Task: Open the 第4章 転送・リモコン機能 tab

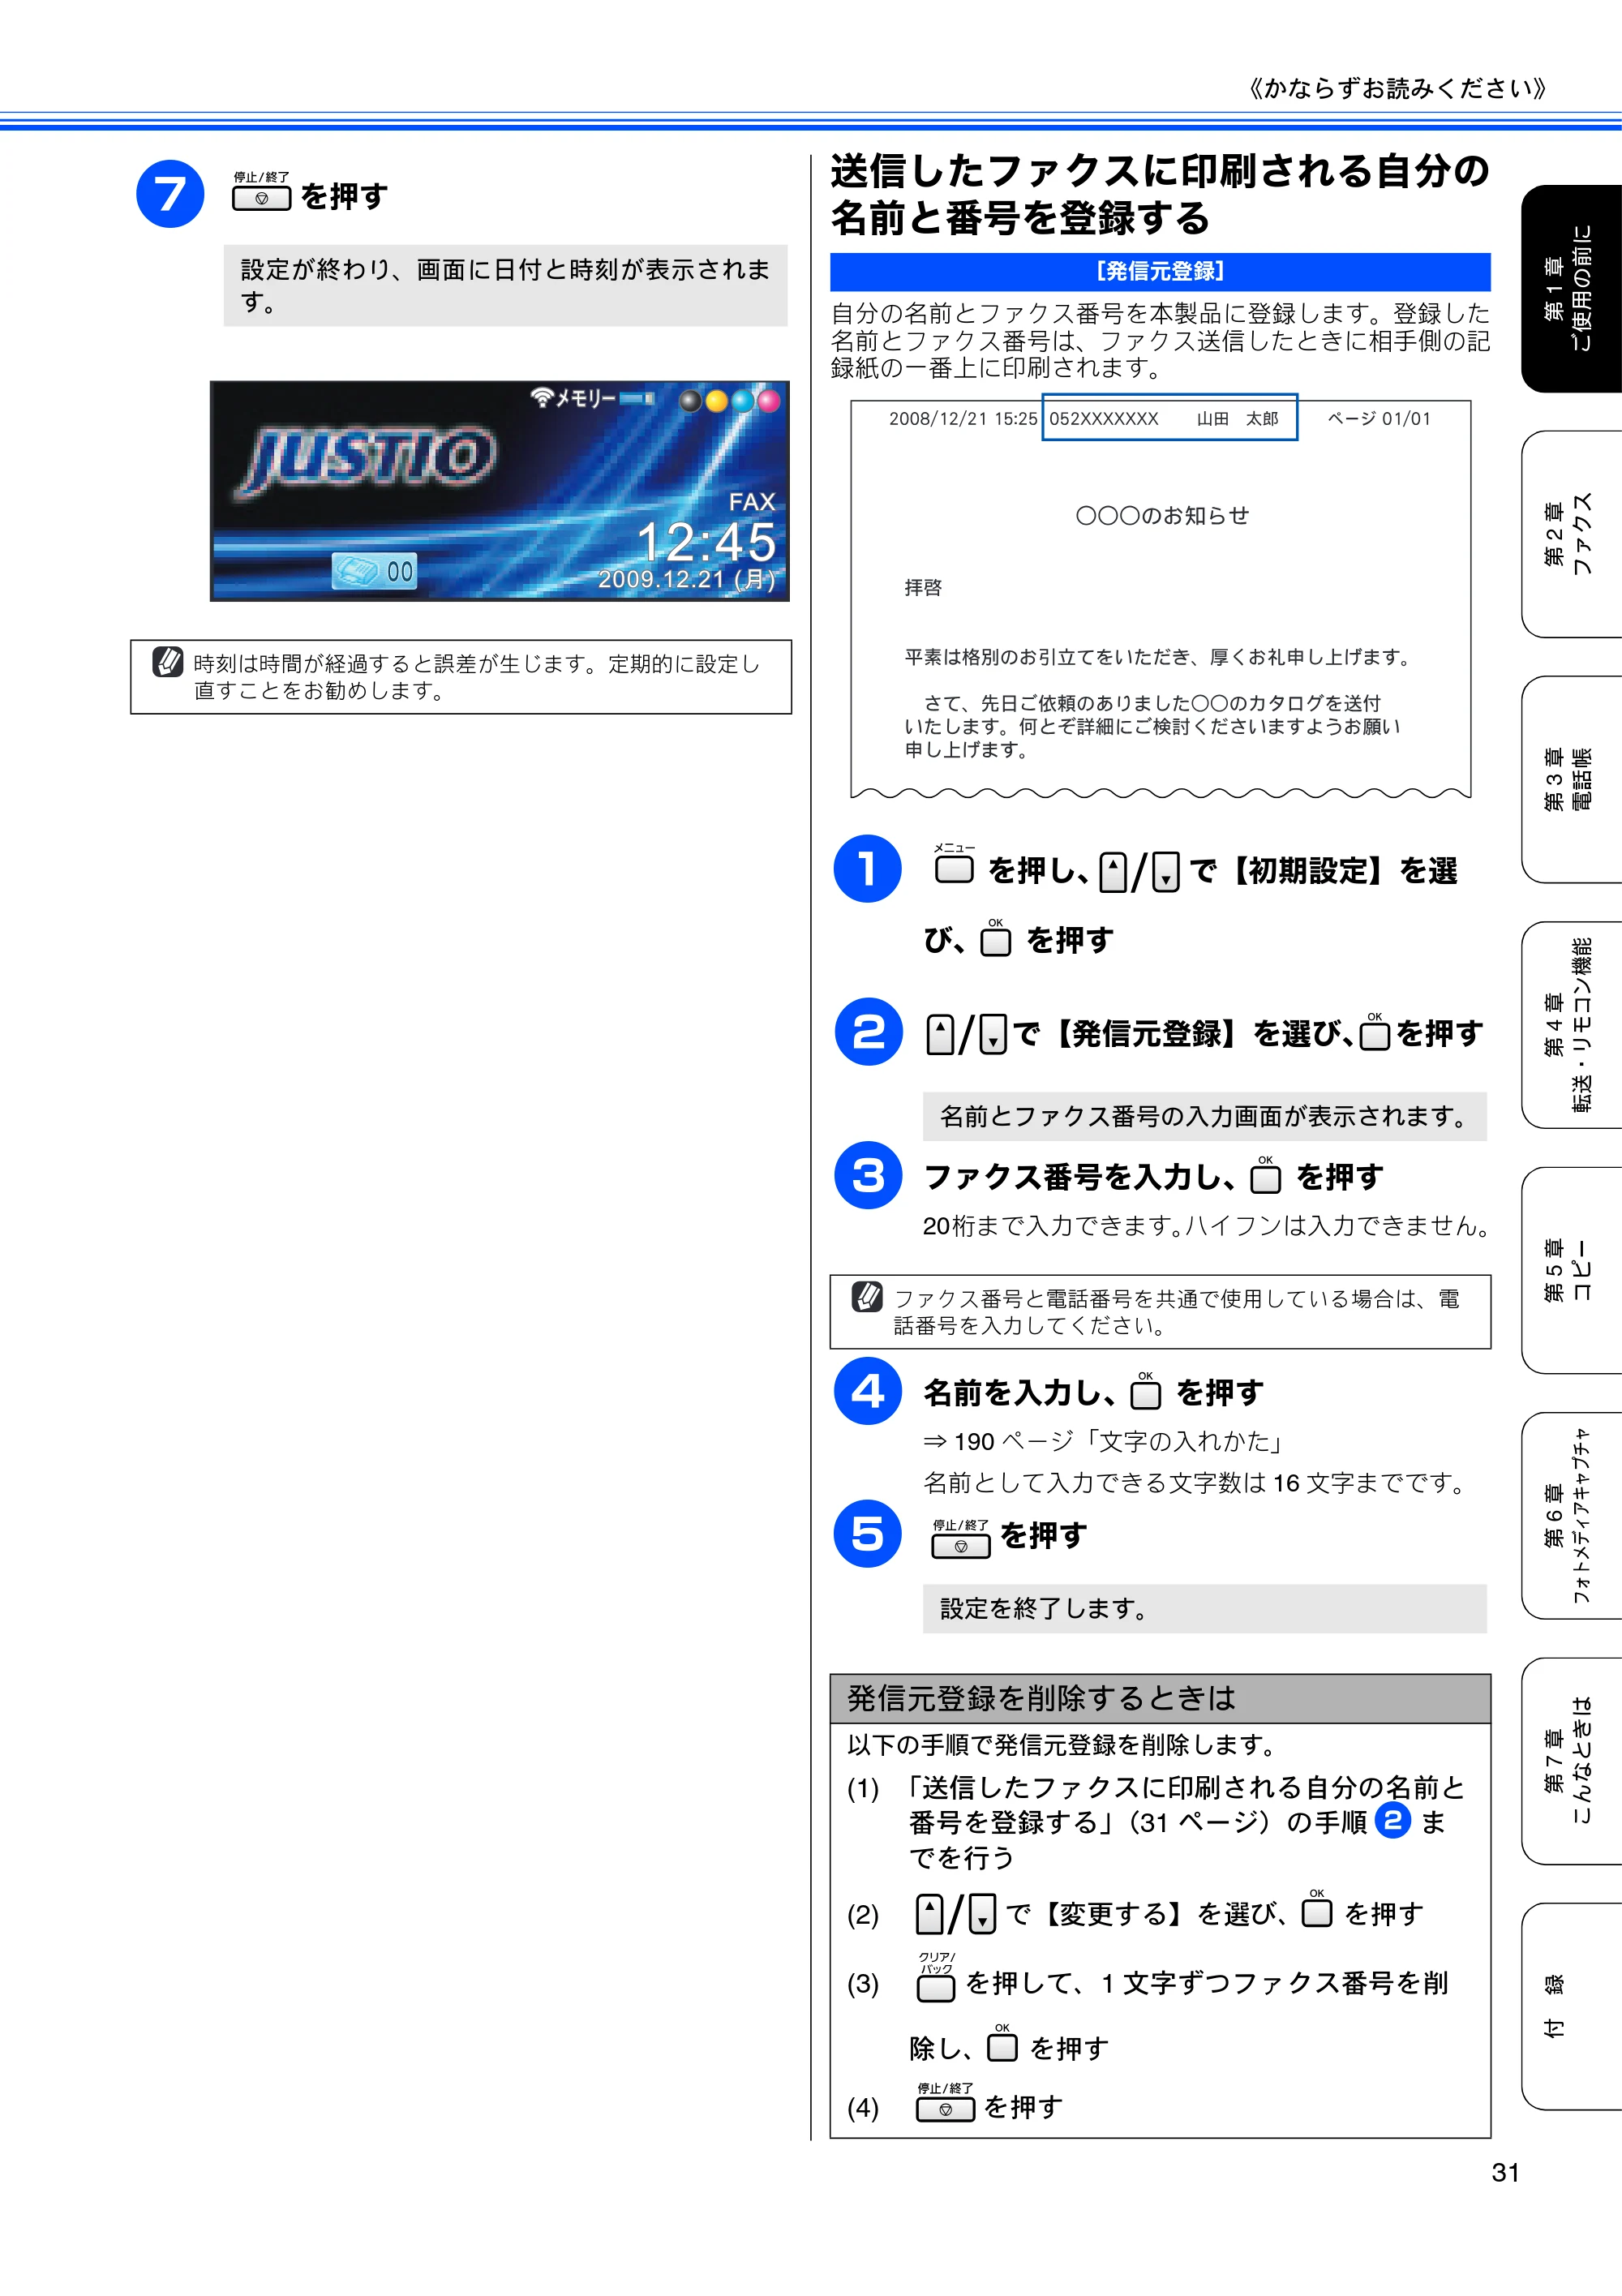Action: [1571, 1025]
